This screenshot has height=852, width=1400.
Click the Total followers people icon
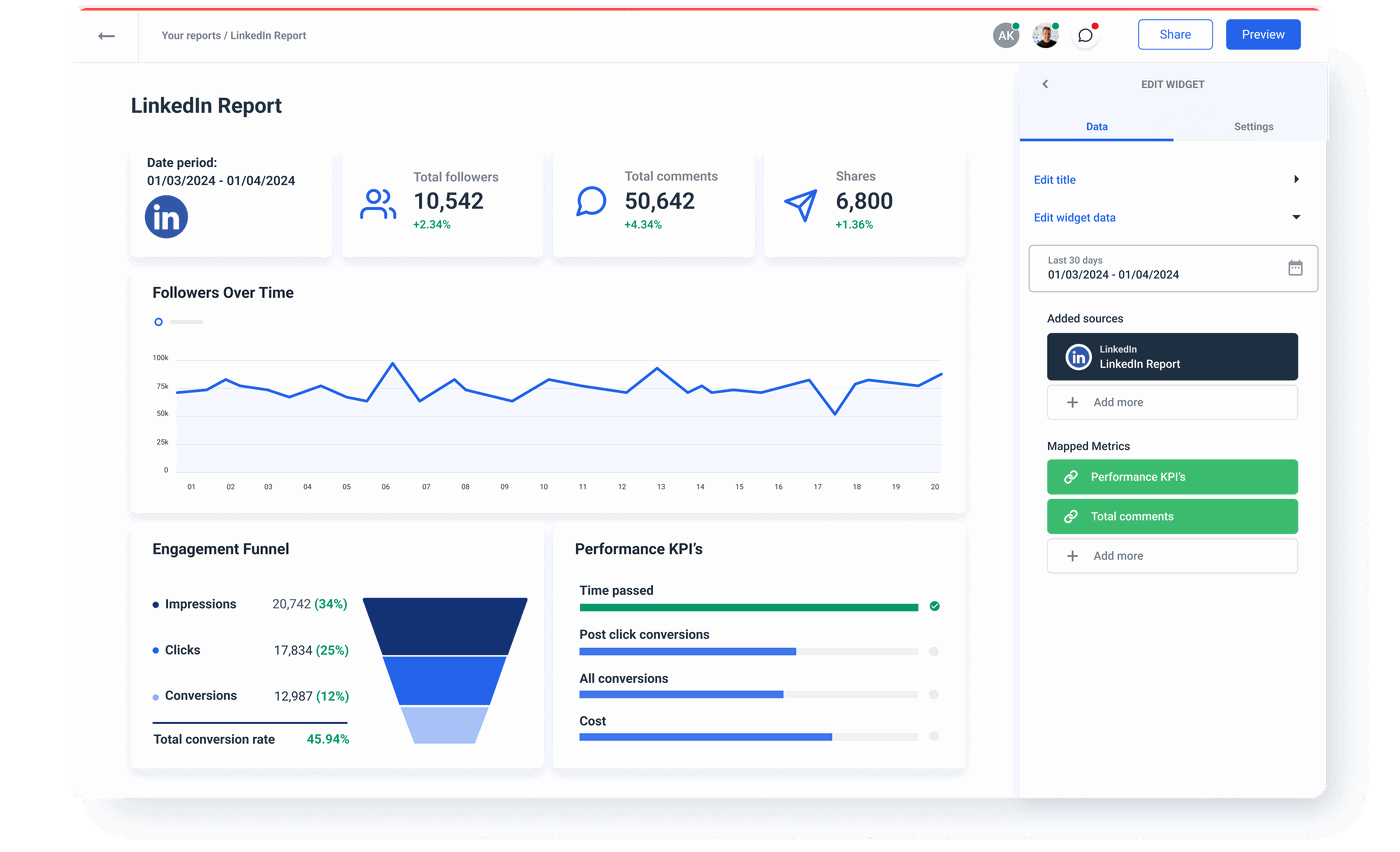tap(378, 204)
